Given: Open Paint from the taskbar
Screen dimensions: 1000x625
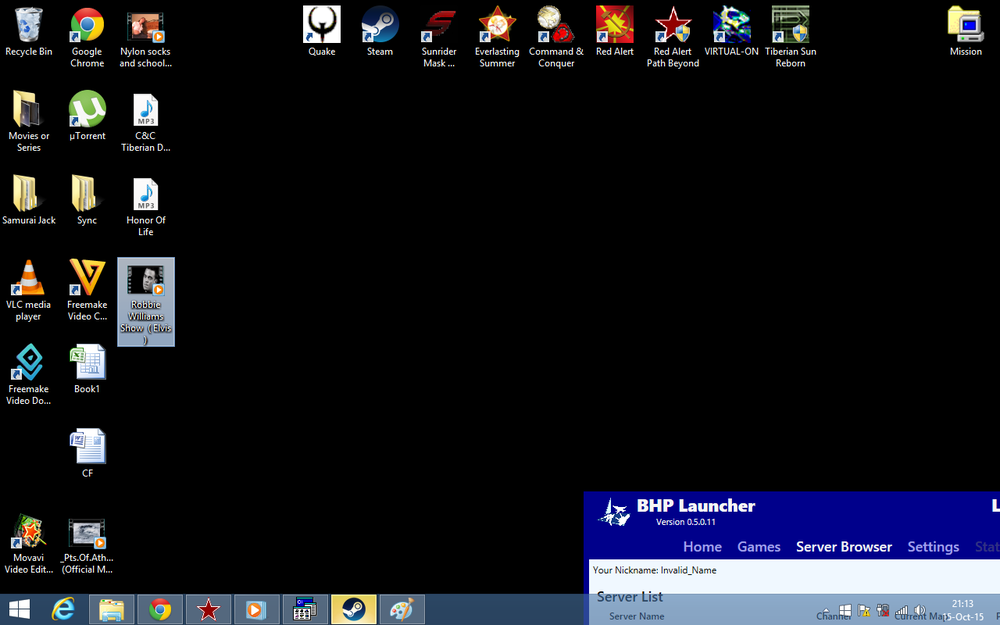Looking at the screenshot, I should 402,610.
